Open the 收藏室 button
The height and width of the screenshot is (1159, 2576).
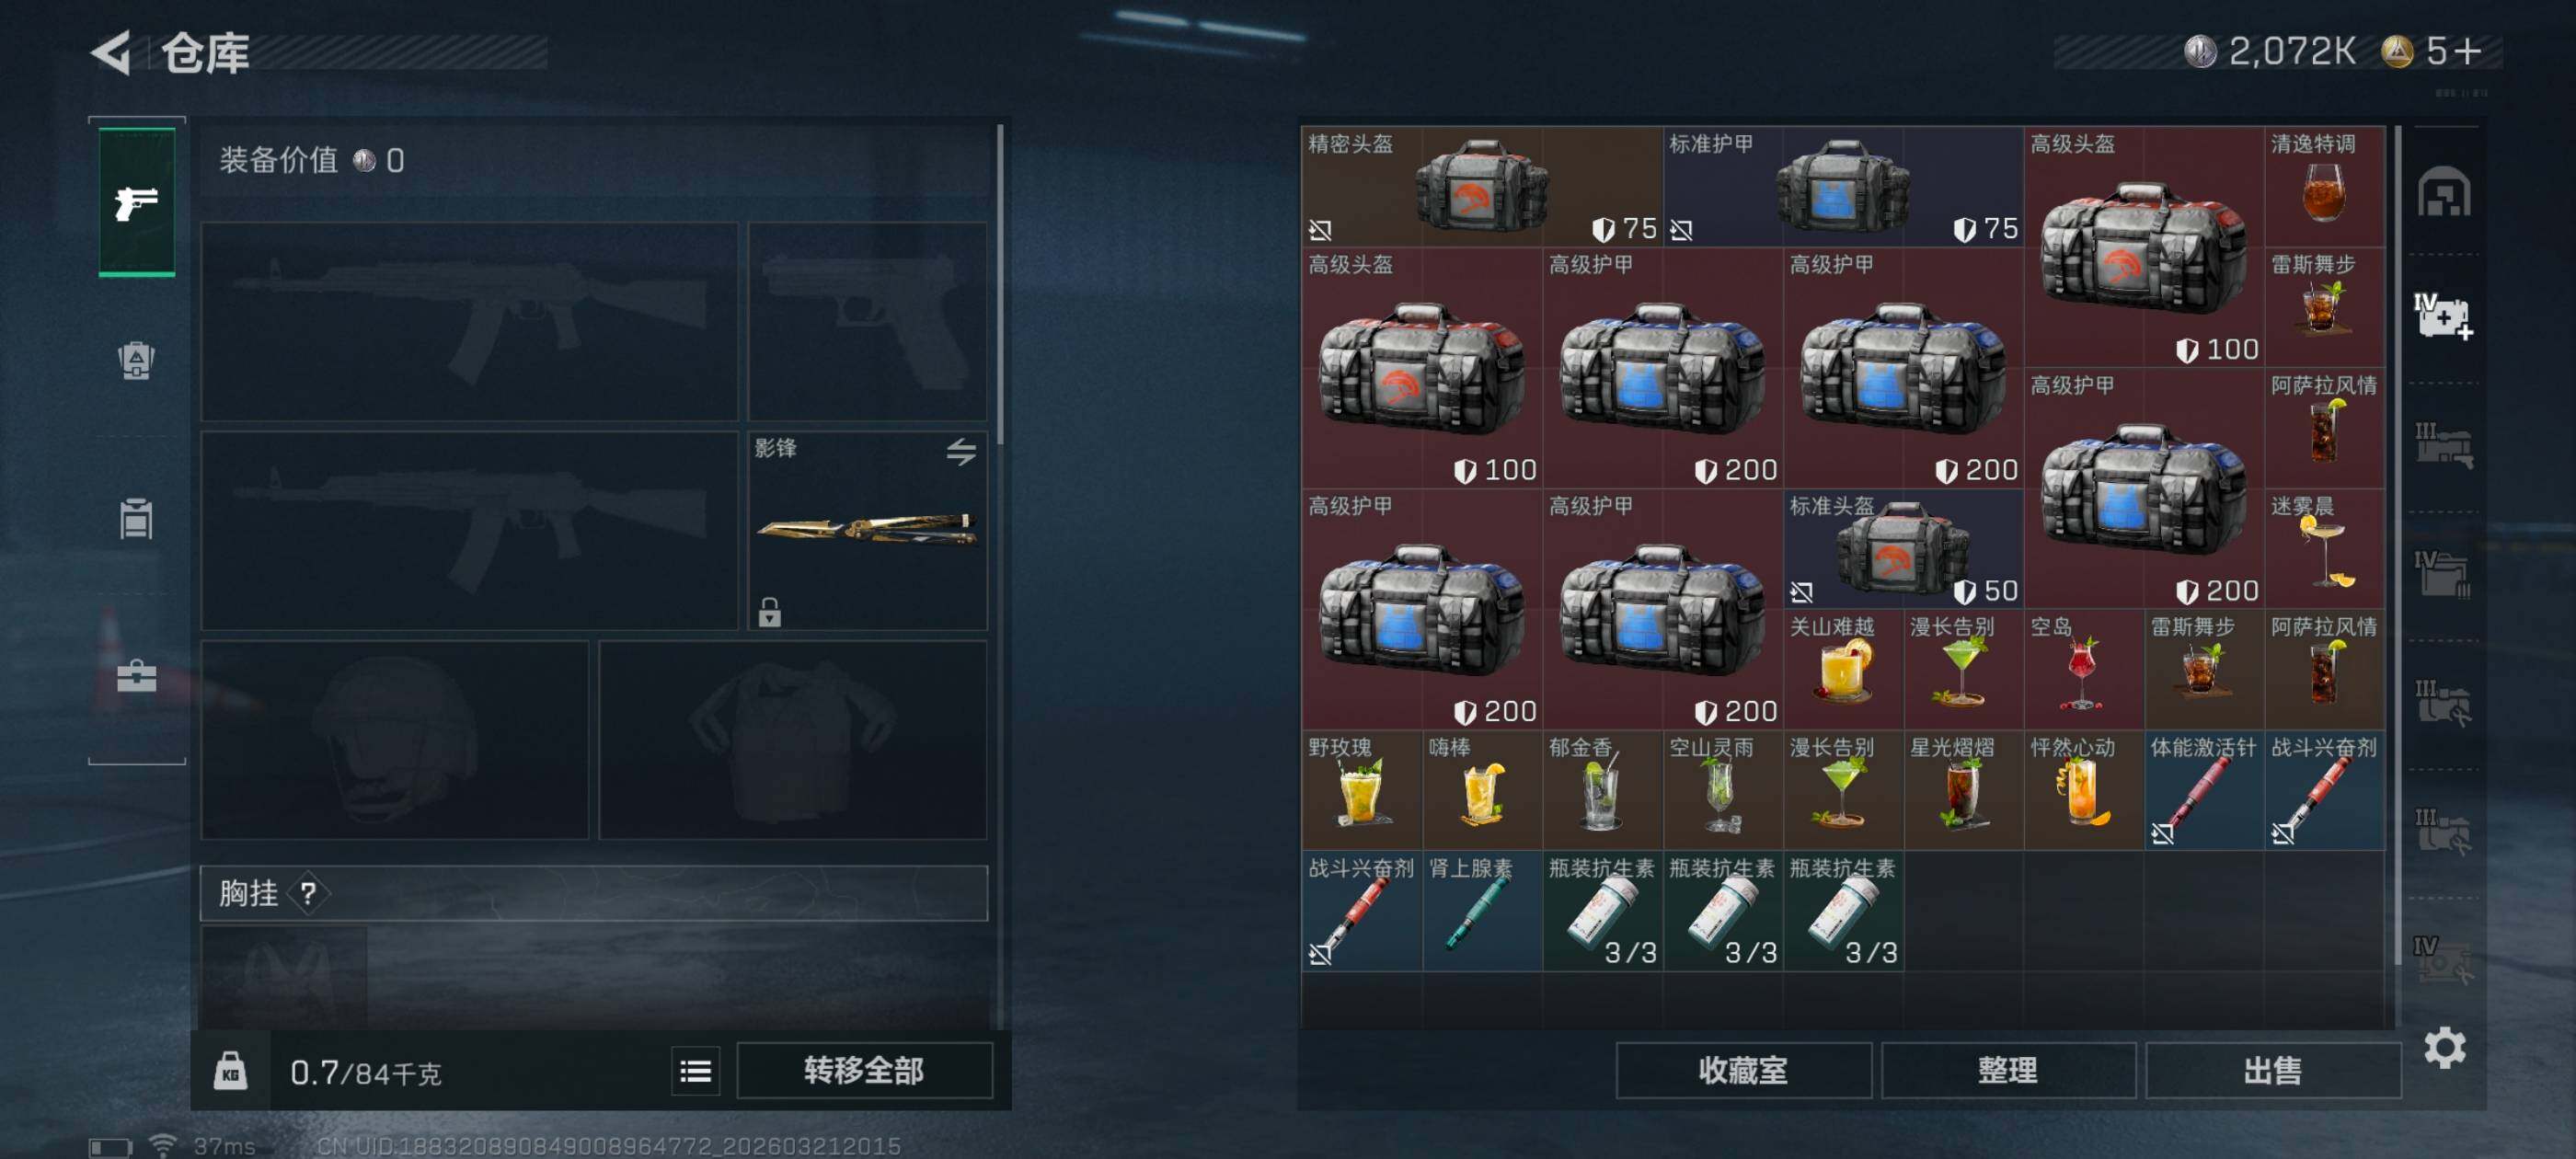[1743, 1071]
